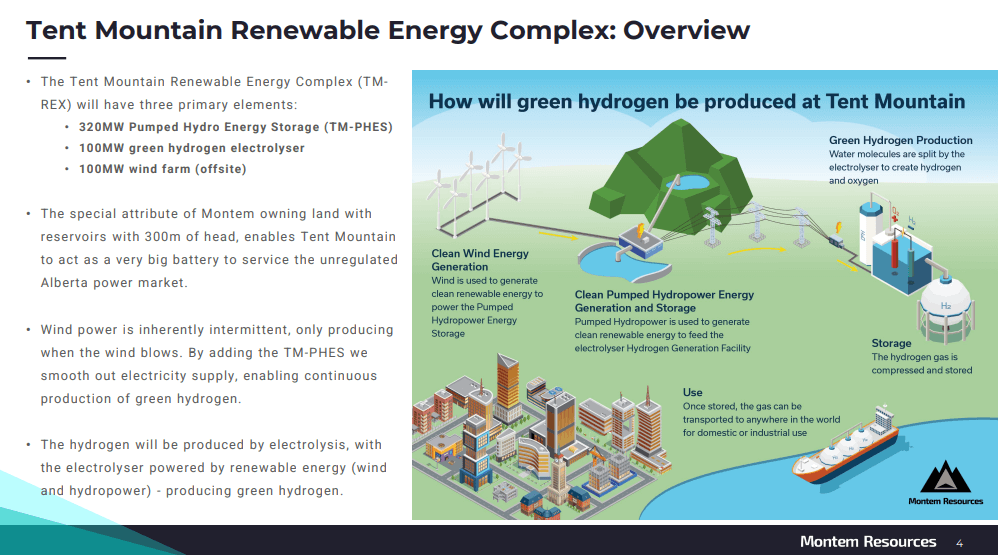Click '320MW Pumped Hydro Energy Storage (TM-PHES)' bullet
Viewport: 998px width, 555px height.
point(235,127)
